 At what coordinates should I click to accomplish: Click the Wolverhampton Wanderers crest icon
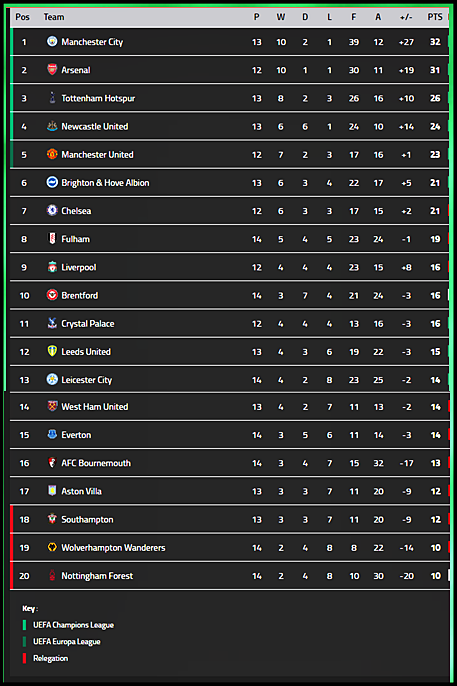click(52, 547)
